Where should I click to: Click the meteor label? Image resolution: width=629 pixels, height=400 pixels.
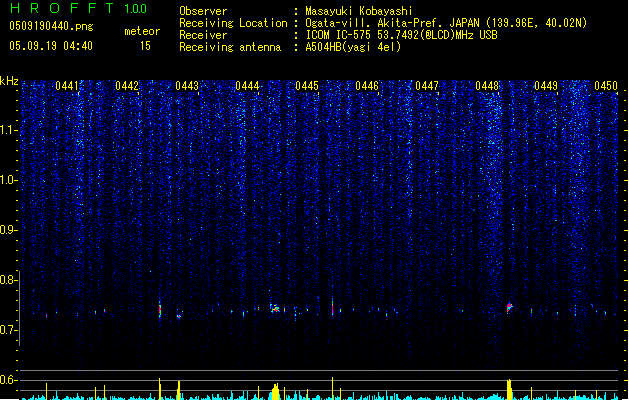click(x=142, y=31)
